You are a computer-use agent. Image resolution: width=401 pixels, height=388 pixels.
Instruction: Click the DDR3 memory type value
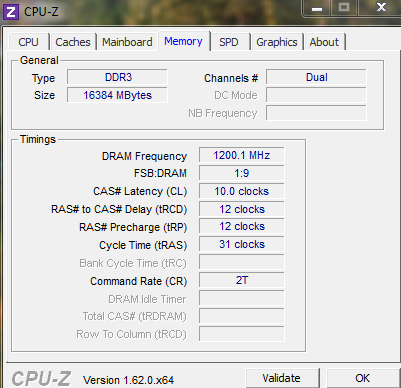[x=117, y=77]
